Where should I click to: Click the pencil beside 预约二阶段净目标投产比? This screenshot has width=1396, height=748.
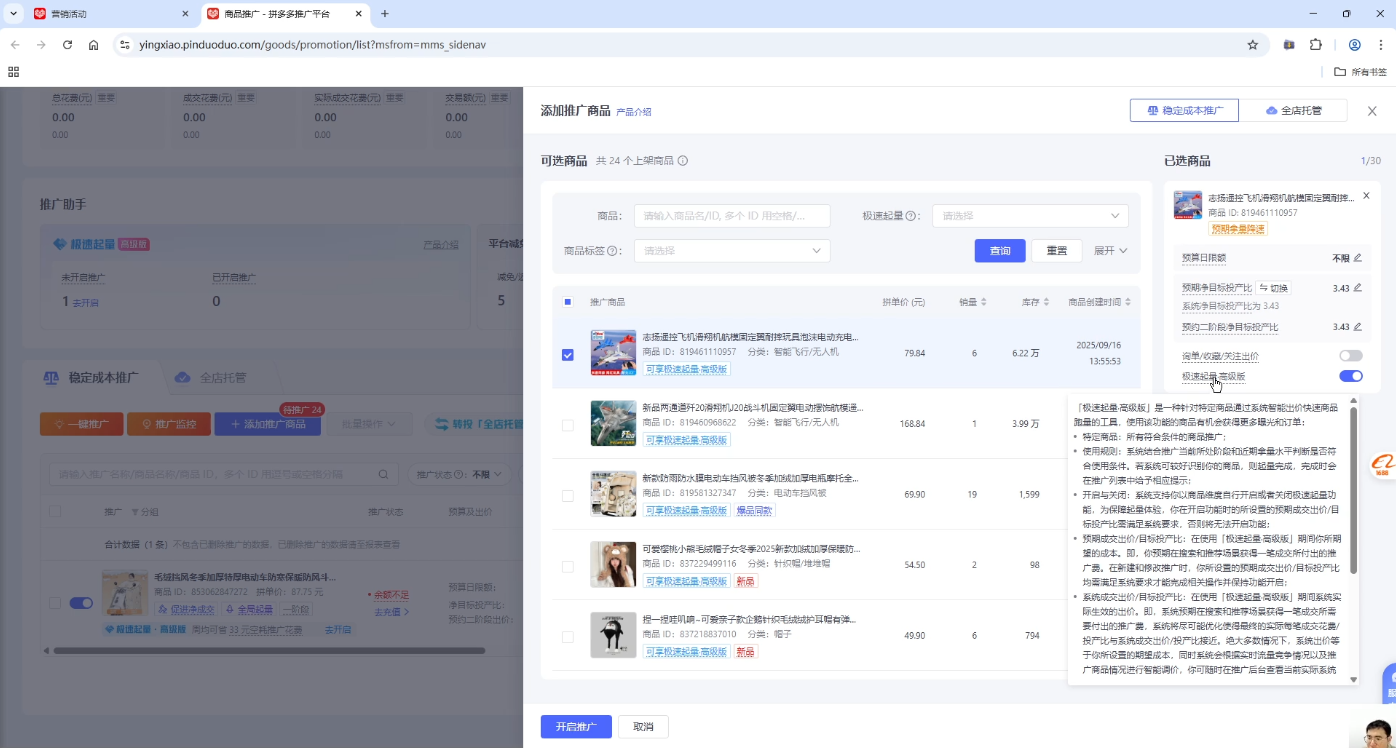click(1359, 327)
